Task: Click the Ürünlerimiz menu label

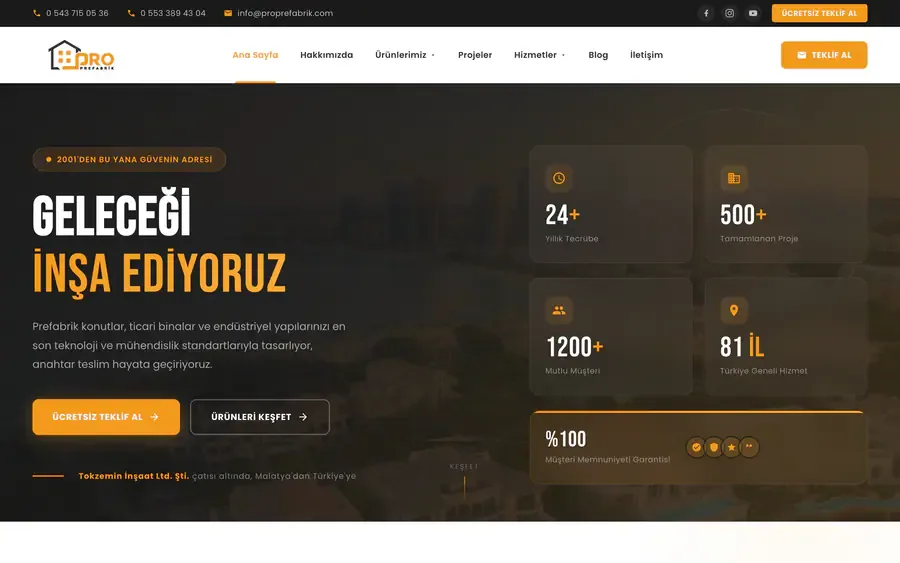Action: coord(401,55)
